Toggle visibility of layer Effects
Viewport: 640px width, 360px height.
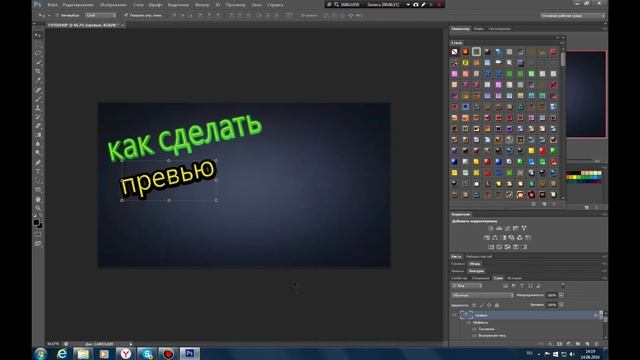[468, 322]
